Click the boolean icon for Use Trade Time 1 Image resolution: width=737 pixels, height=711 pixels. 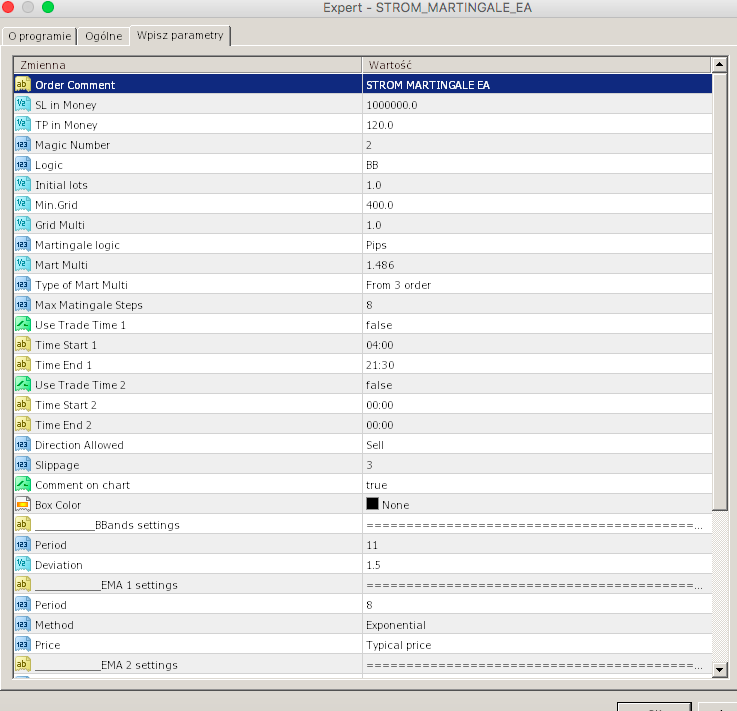23,325
